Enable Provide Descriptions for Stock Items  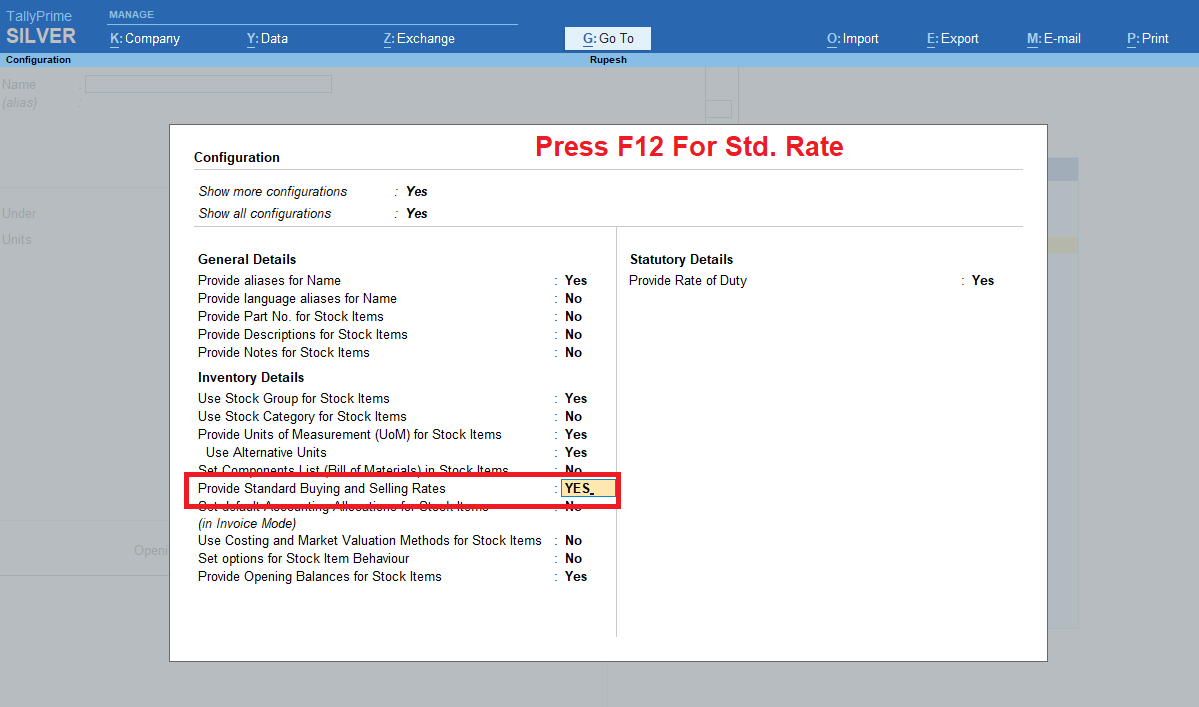pos(575,334)
